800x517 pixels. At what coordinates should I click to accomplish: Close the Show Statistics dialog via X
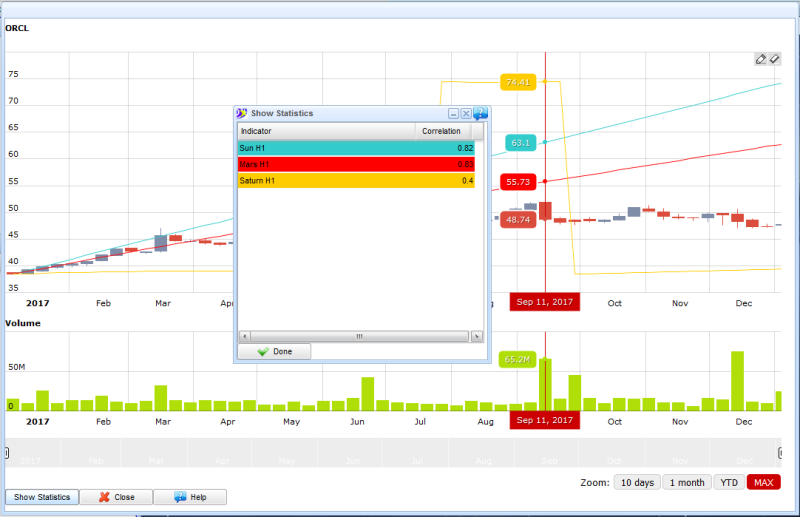click(466, 114)
